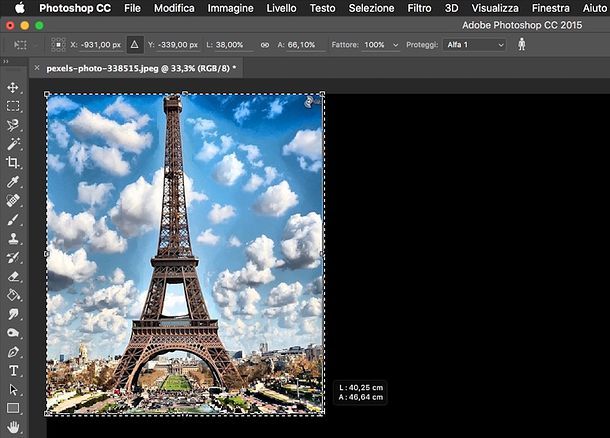This screenshot has width=610, height=438.
Task: Select the History Brush tool
Action: click(13, 257)
